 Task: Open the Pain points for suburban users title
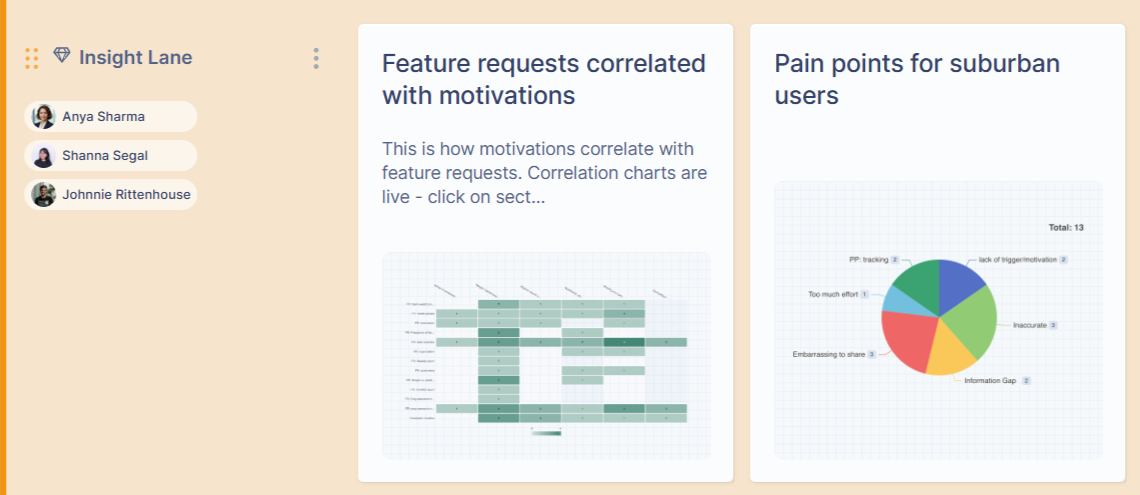917,80
